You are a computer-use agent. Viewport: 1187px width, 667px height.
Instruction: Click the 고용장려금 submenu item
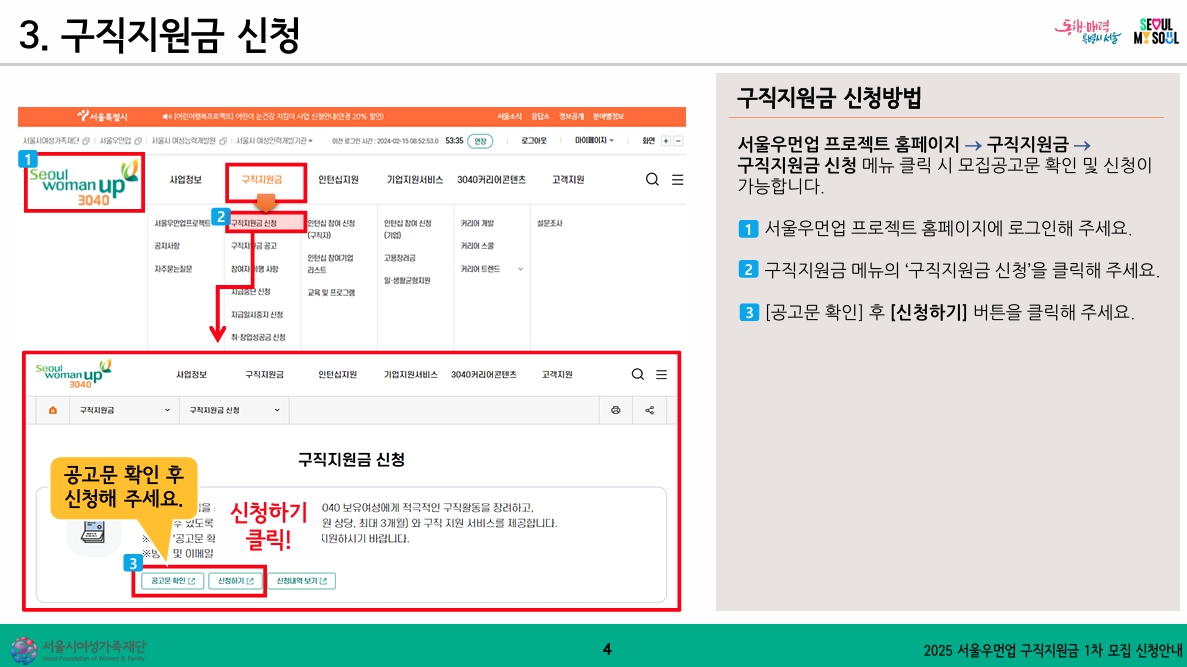[400, 258]
